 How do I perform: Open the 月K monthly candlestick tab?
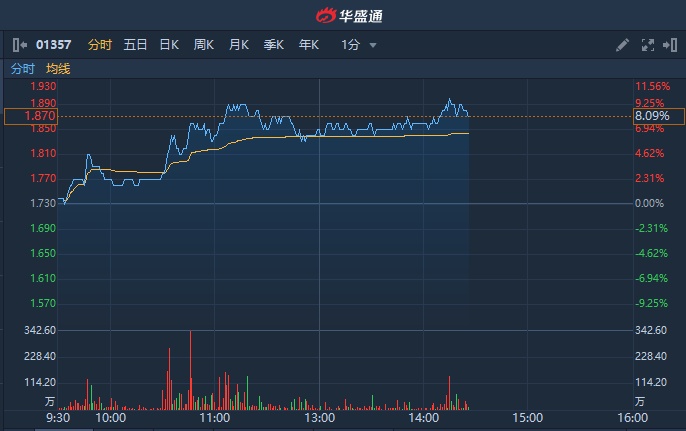coord(239,45)
